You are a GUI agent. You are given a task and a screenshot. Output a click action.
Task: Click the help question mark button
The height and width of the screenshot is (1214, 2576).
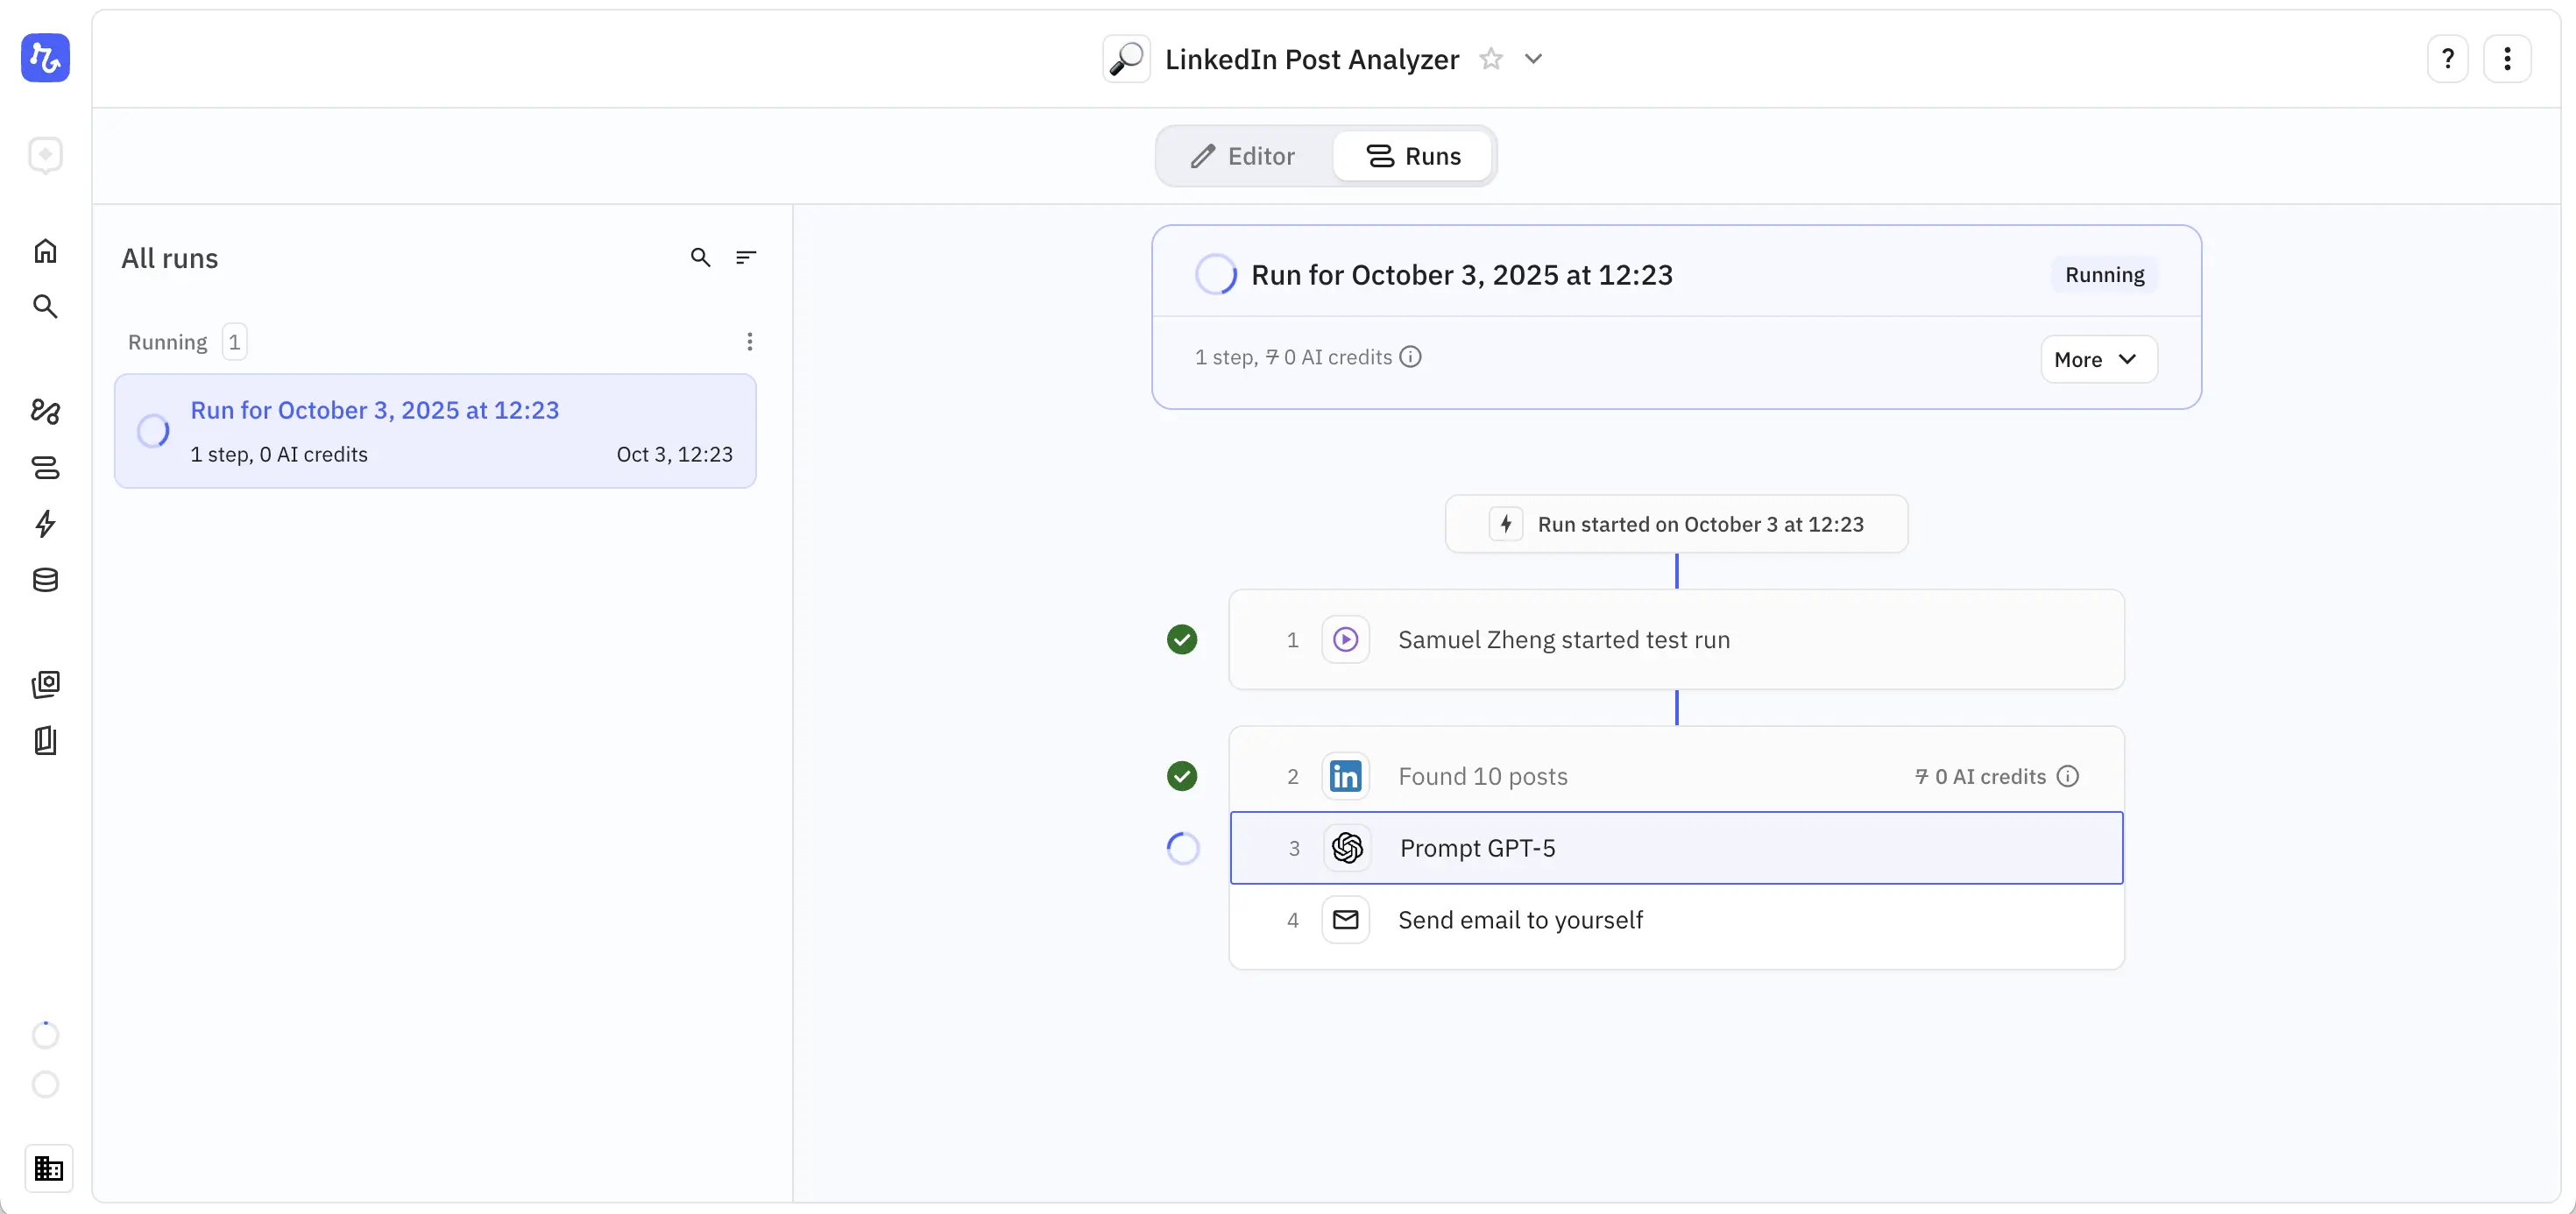[x=2447, y=59]
